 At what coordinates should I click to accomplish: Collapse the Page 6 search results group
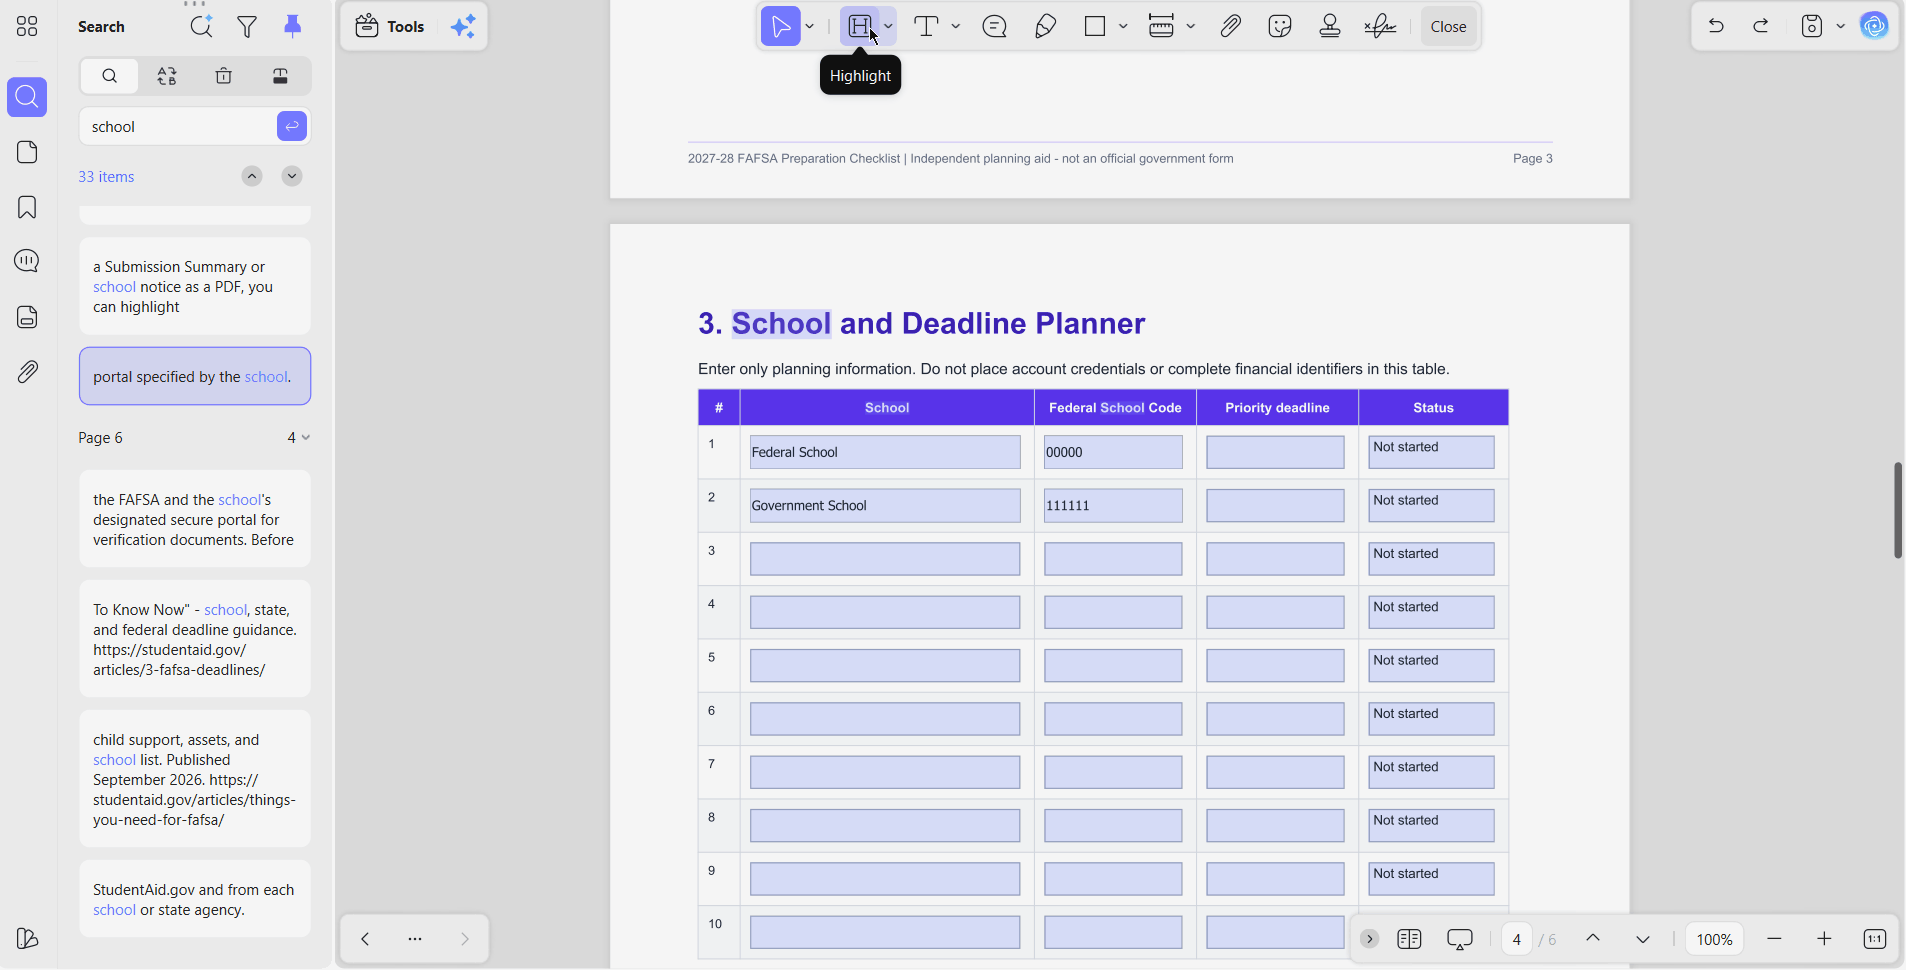305,438
